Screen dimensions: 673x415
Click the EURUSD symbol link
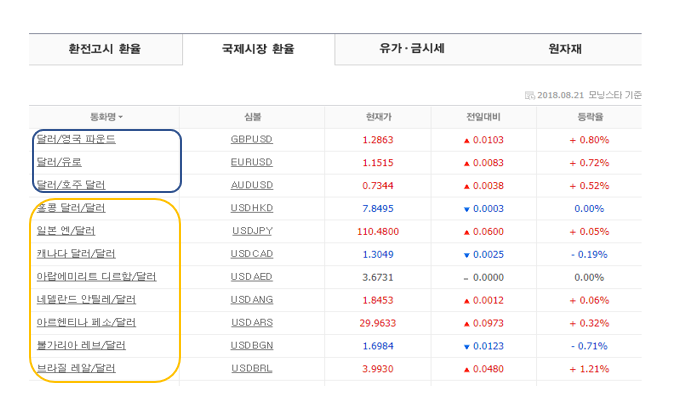(251, 162)
